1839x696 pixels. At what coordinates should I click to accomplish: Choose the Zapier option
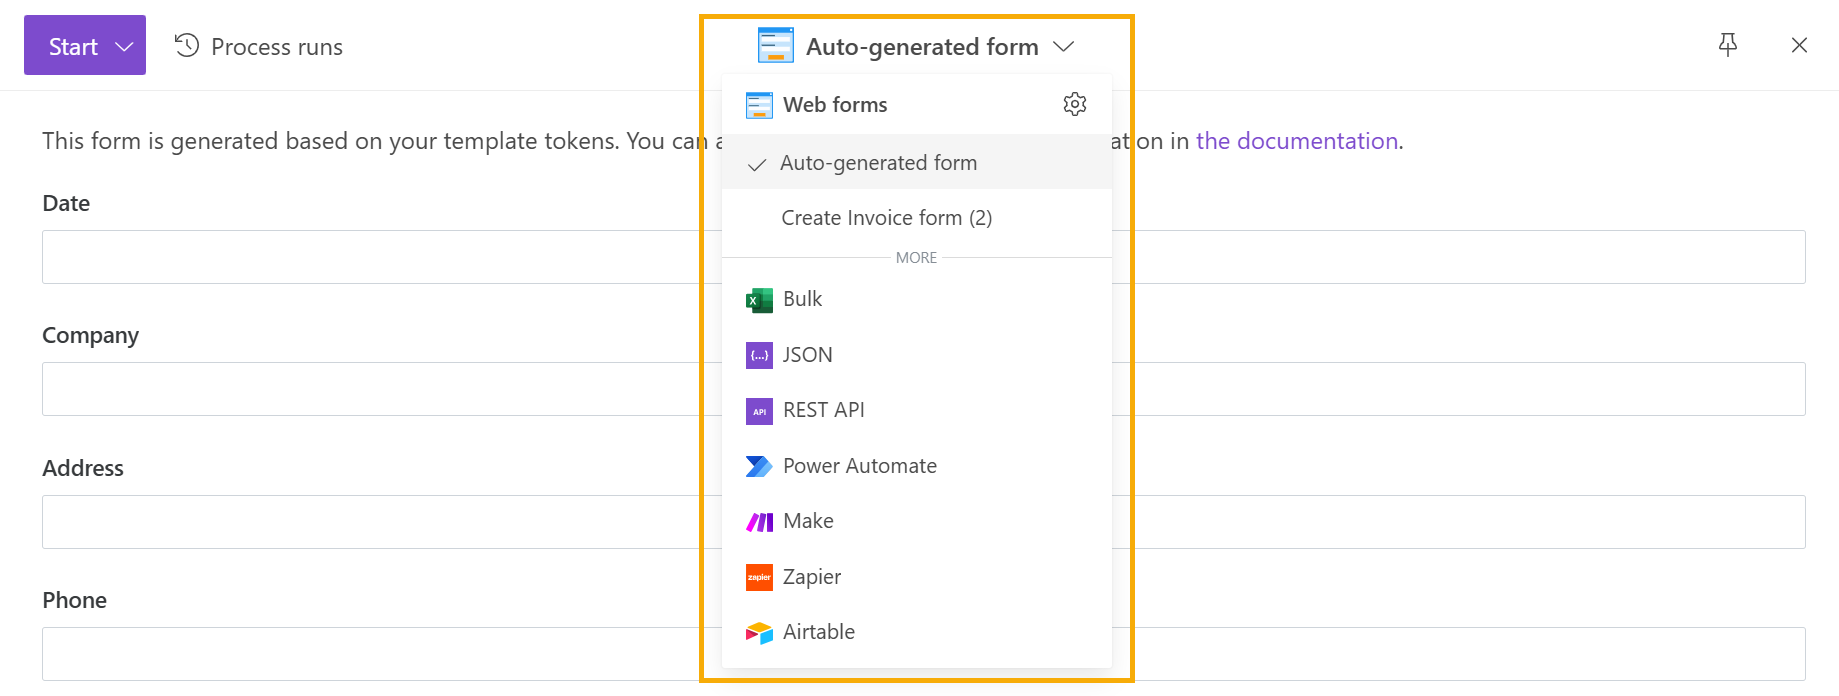(917, 577)
